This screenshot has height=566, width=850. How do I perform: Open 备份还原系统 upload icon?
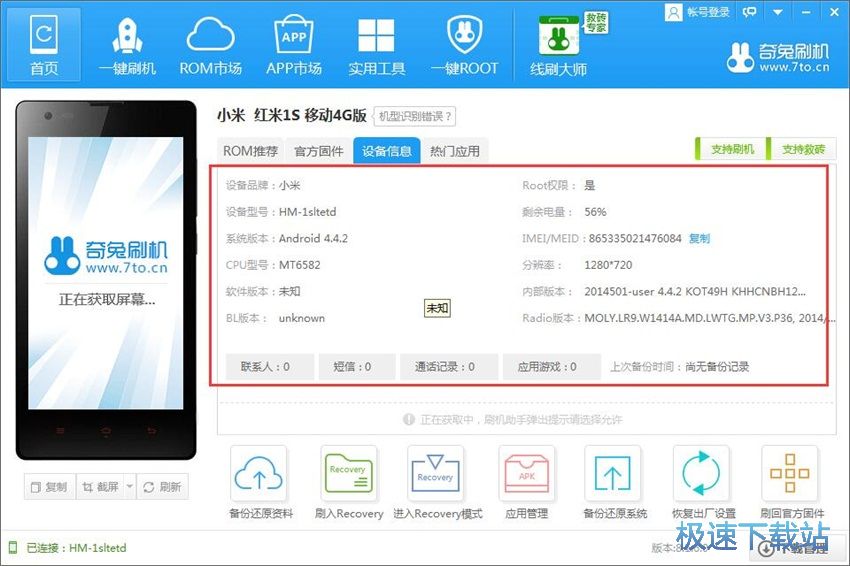(x=613, y=473)
